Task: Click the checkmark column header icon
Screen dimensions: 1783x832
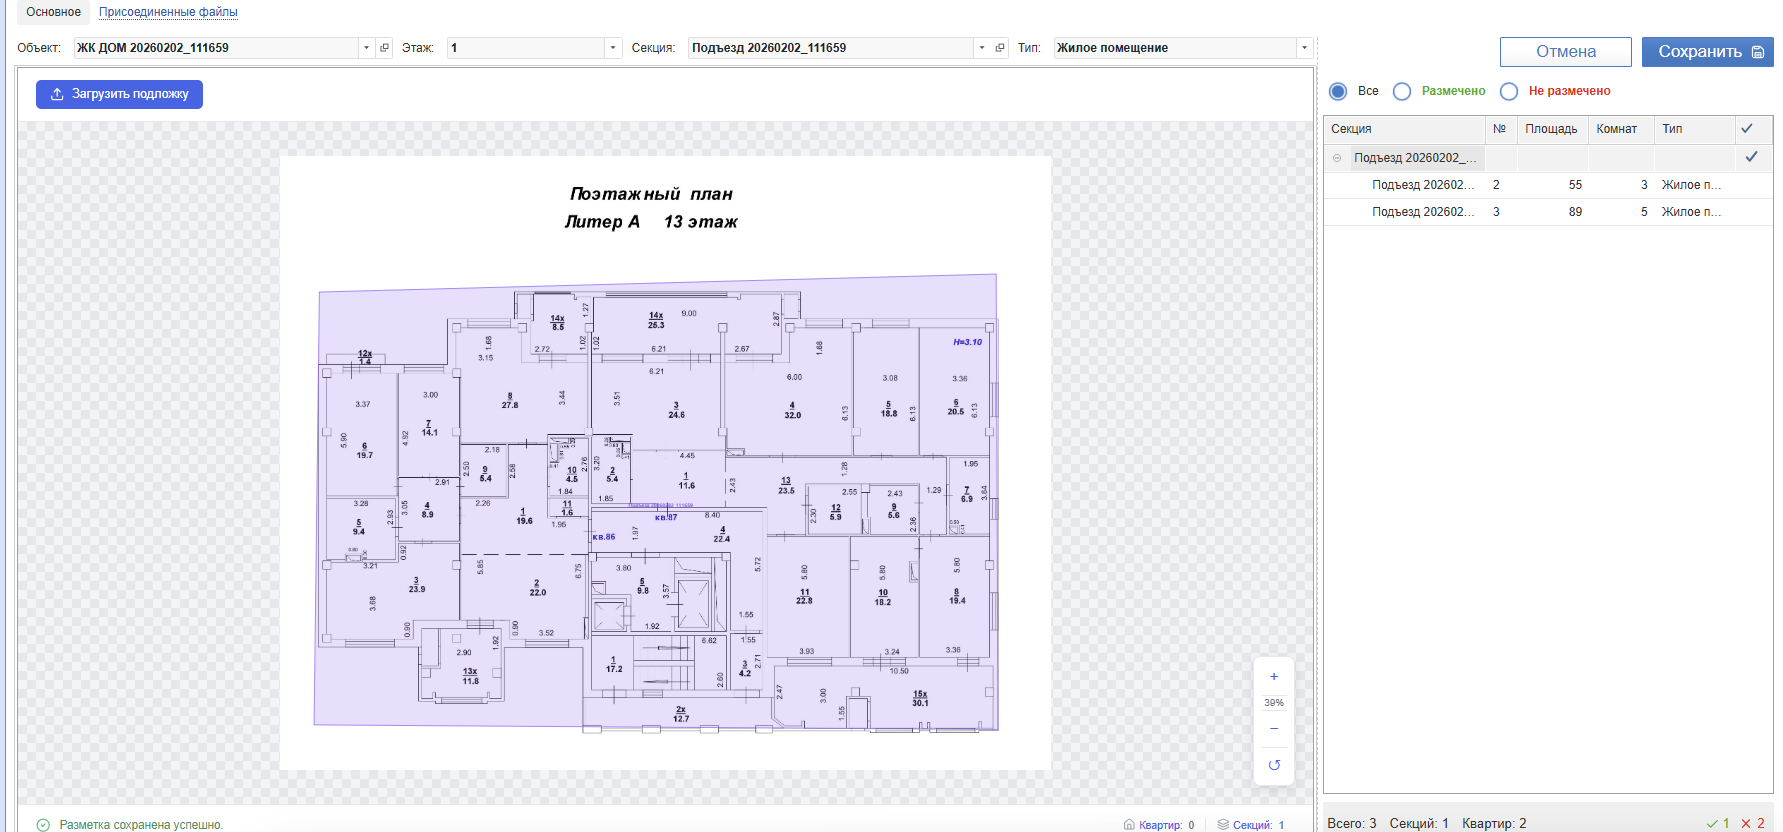Action: [x=1746, y=129]
